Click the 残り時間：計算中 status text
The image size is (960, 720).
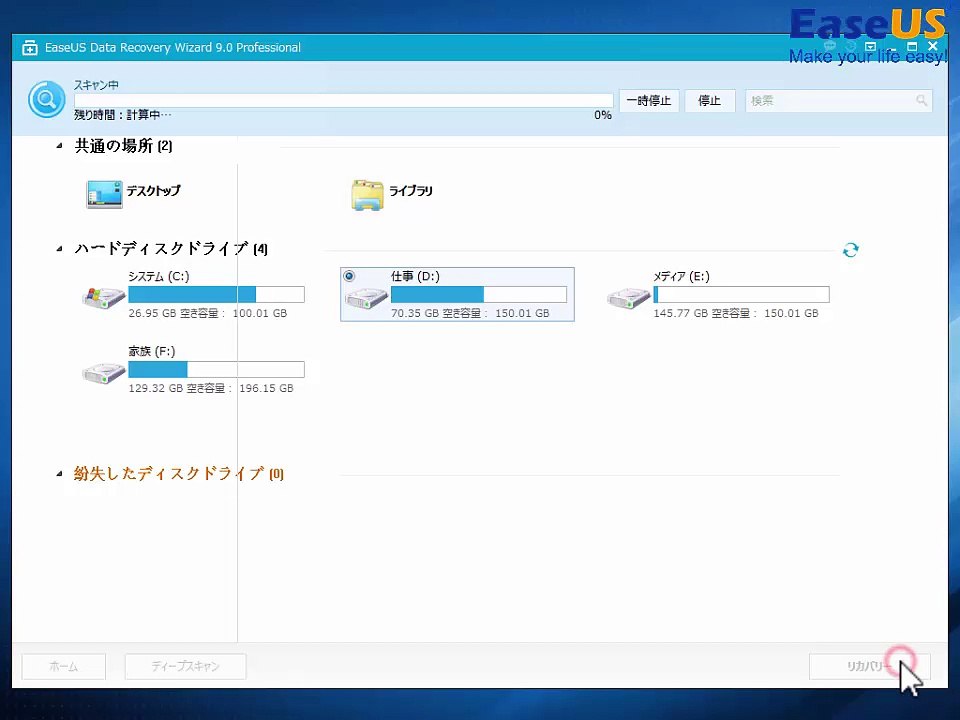point(122,114)
